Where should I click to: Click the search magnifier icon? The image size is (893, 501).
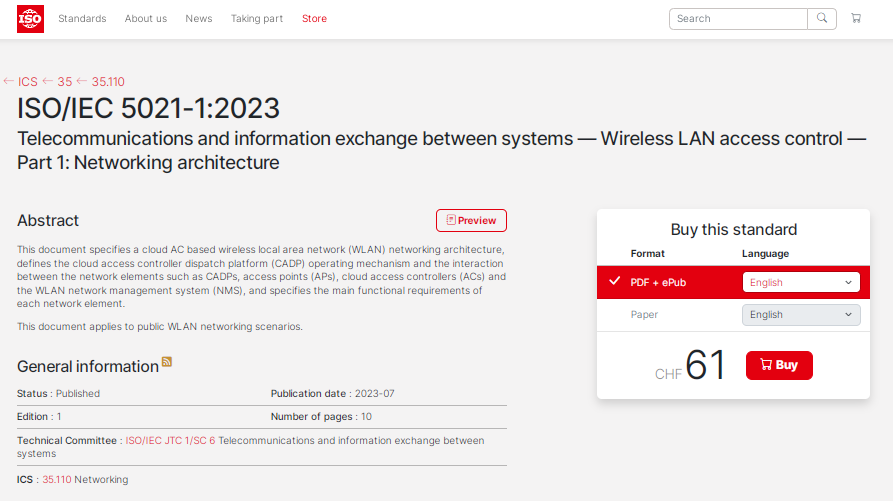coord(822,19)
